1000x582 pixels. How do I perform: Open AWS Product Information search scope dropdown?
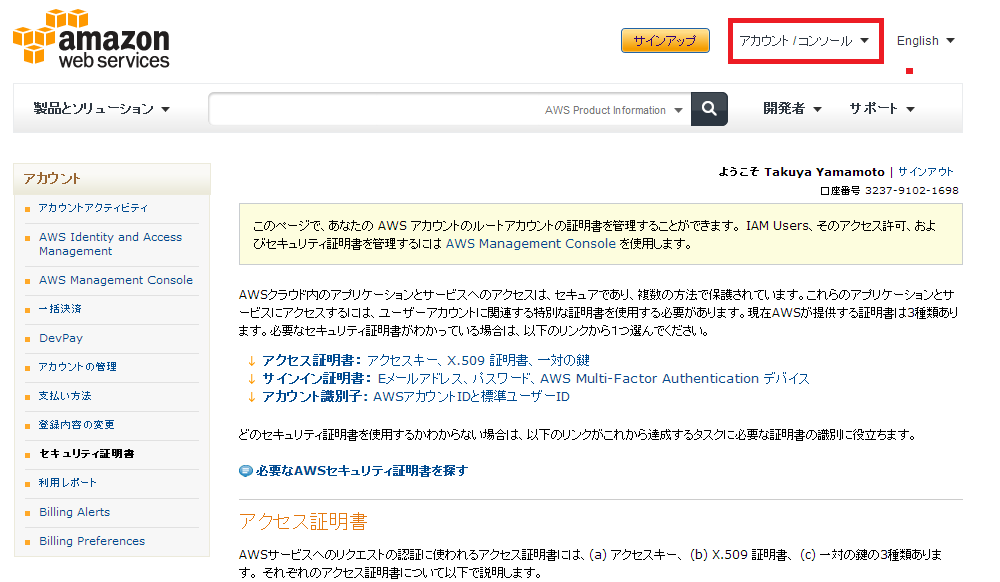pyautogui.click(x=613, y=110)
